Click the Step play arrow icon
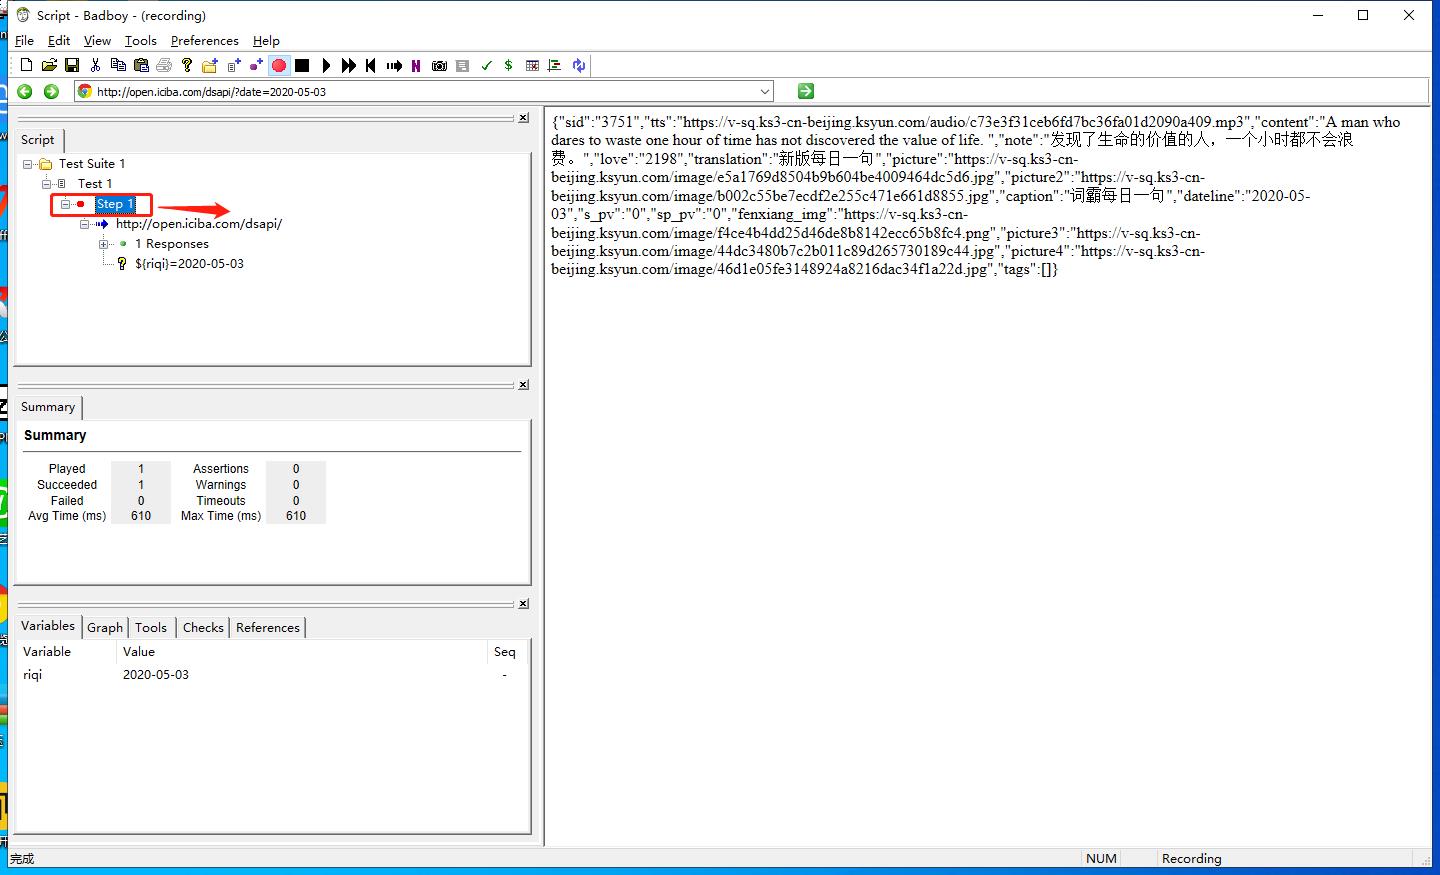The height and width of the screenshot is (875, 1440). coord(394,65)
